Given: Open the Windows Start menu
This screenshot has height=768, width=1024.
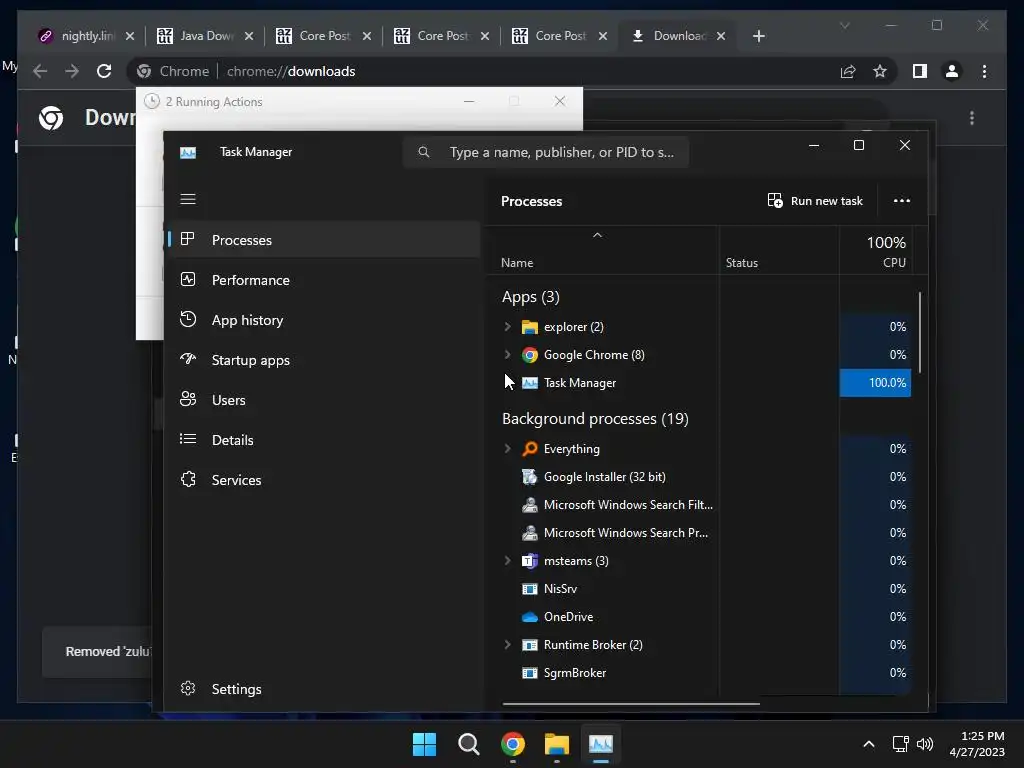Looking at the screenshot, I should point(424,744).
